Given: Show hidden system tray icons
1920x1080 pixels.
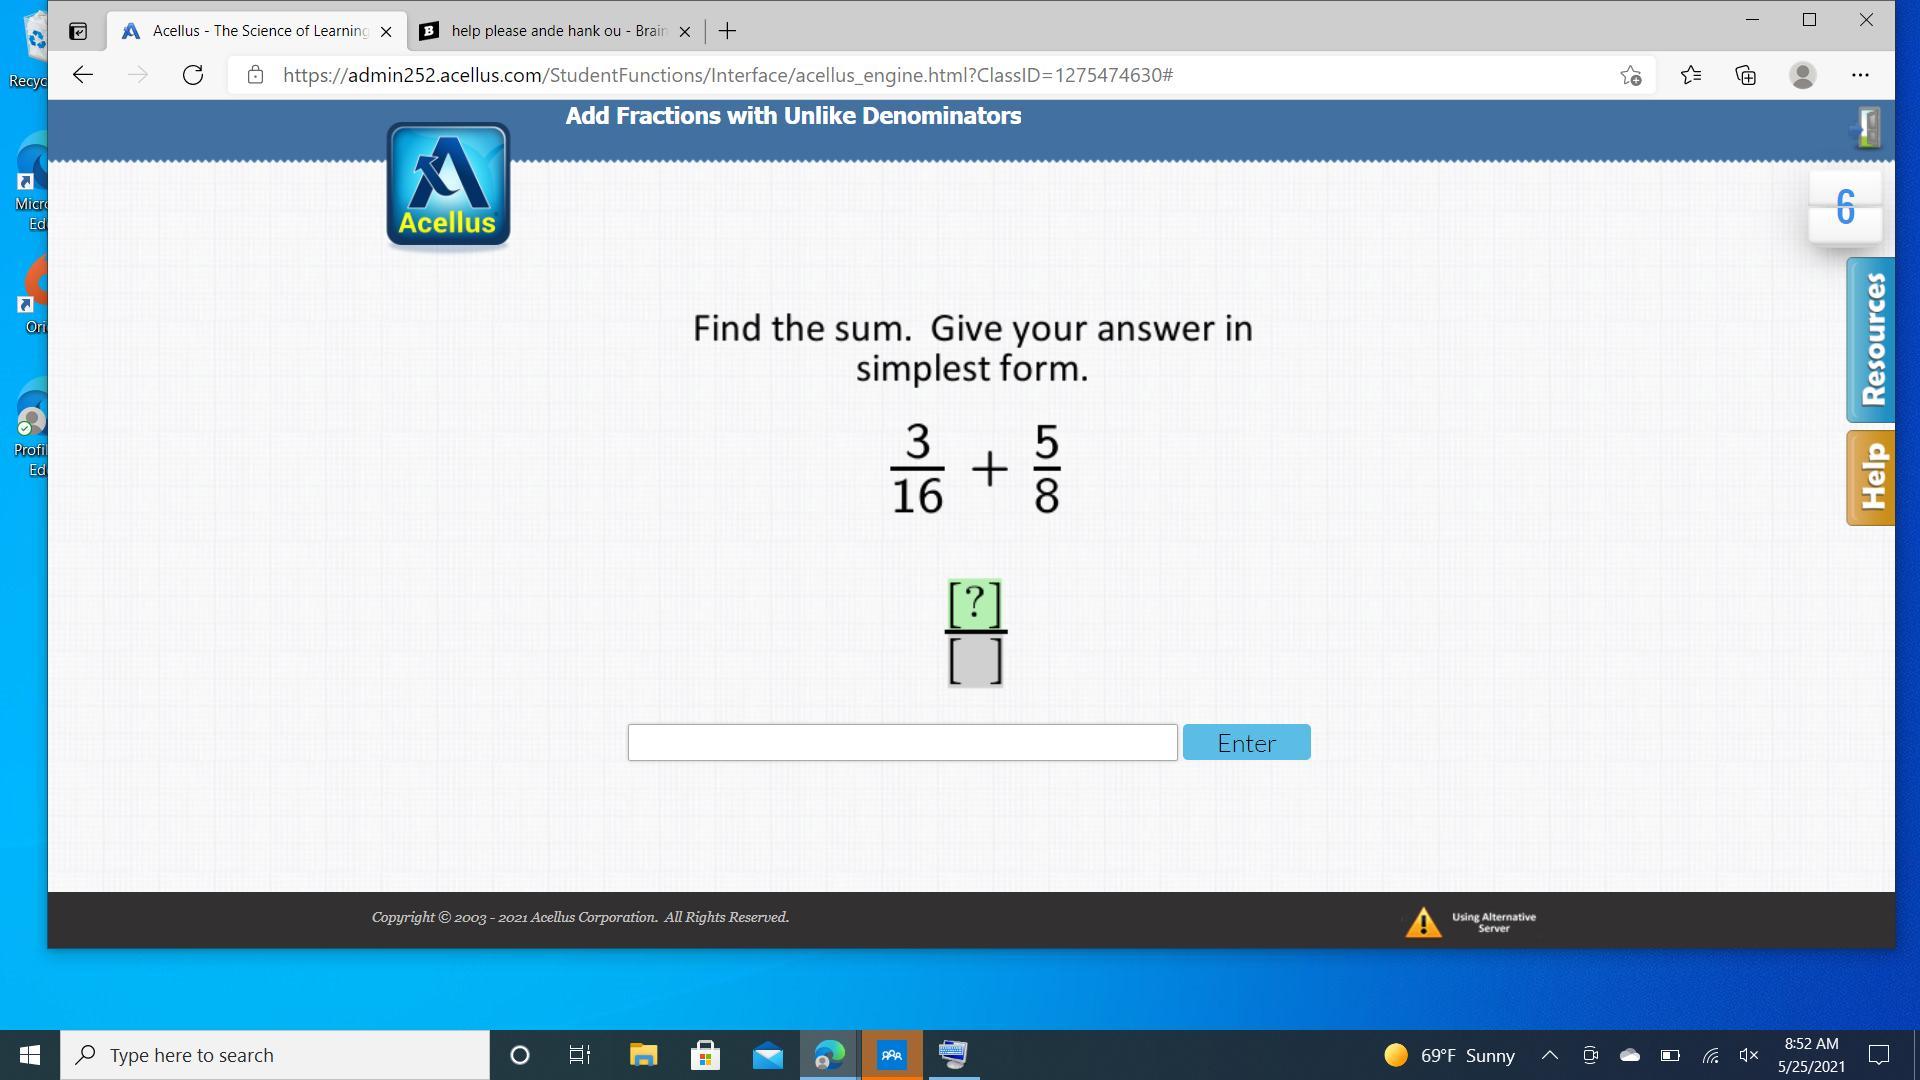Looking at the screenshot, I should coord(1549,1055).
